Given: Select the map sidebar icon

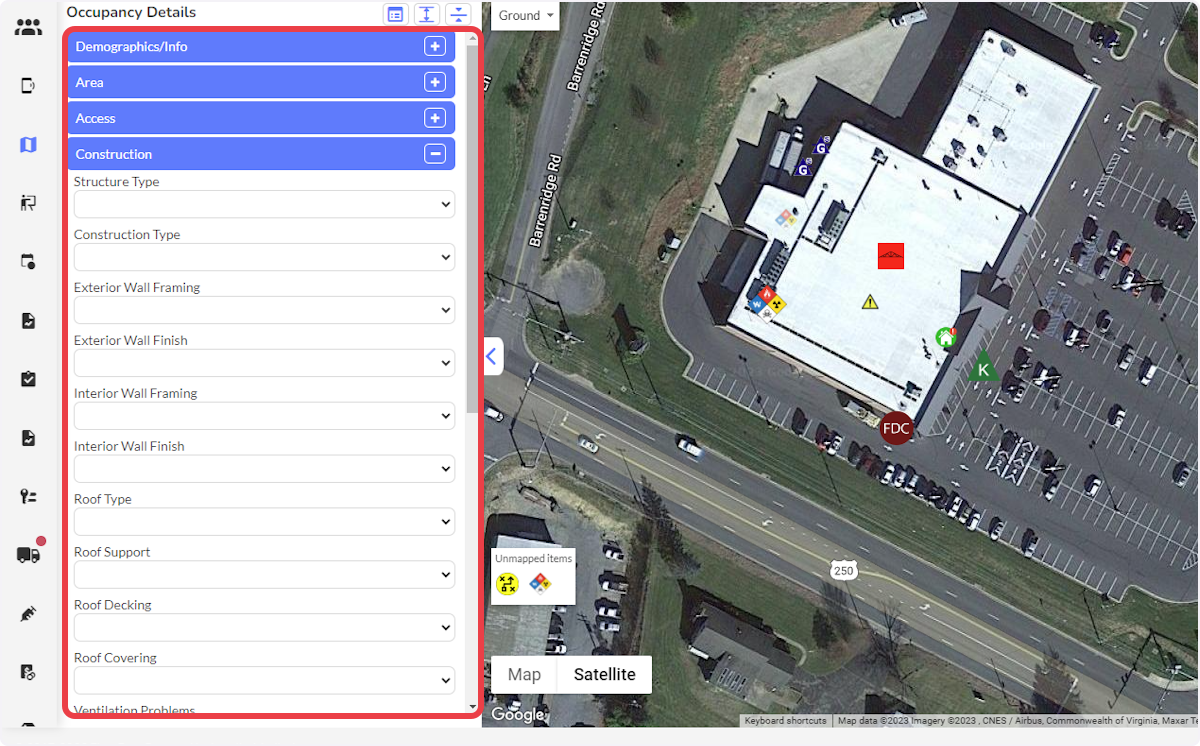Looking at the screenshot, I should click(x=28, y=145).
